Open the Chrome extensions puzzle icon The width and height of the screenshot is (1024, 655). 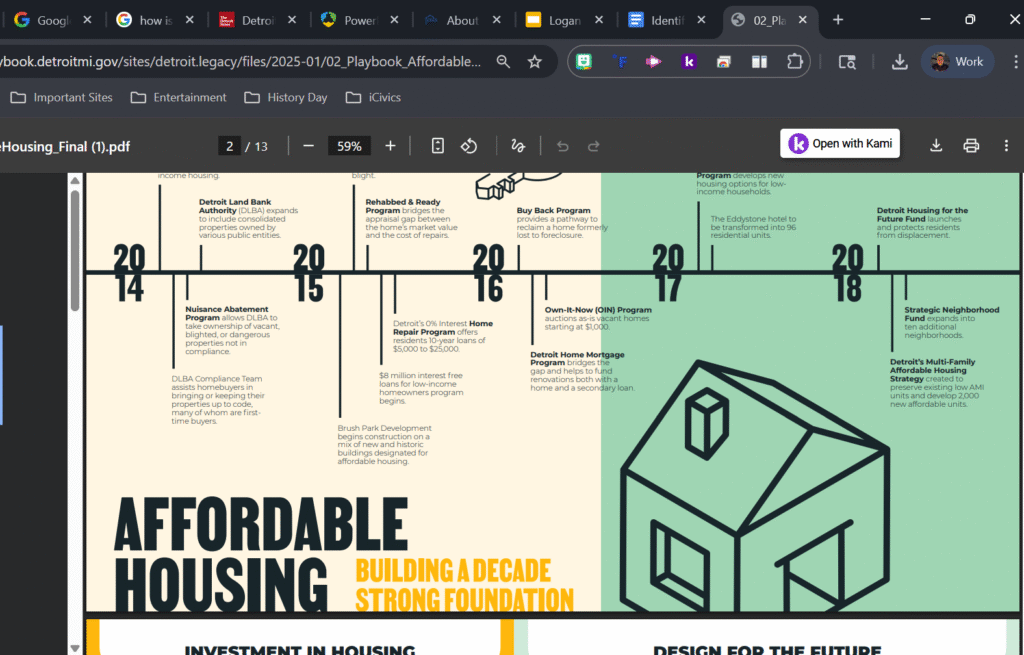click(x=794, y=62)
